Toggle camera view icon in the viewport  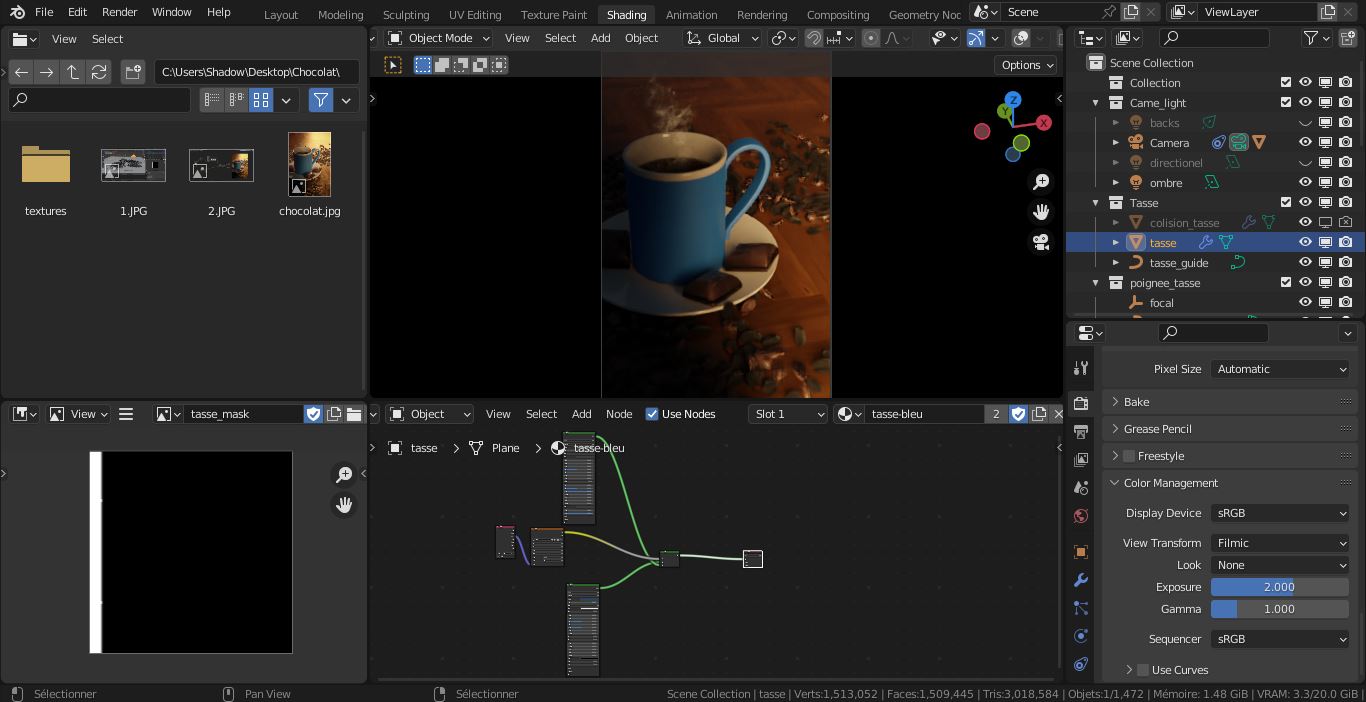(1041, 242)
